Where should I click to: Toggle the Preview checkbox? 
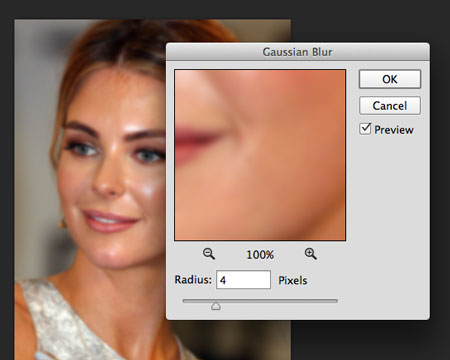pyautogui.click(x=365, y=129)
